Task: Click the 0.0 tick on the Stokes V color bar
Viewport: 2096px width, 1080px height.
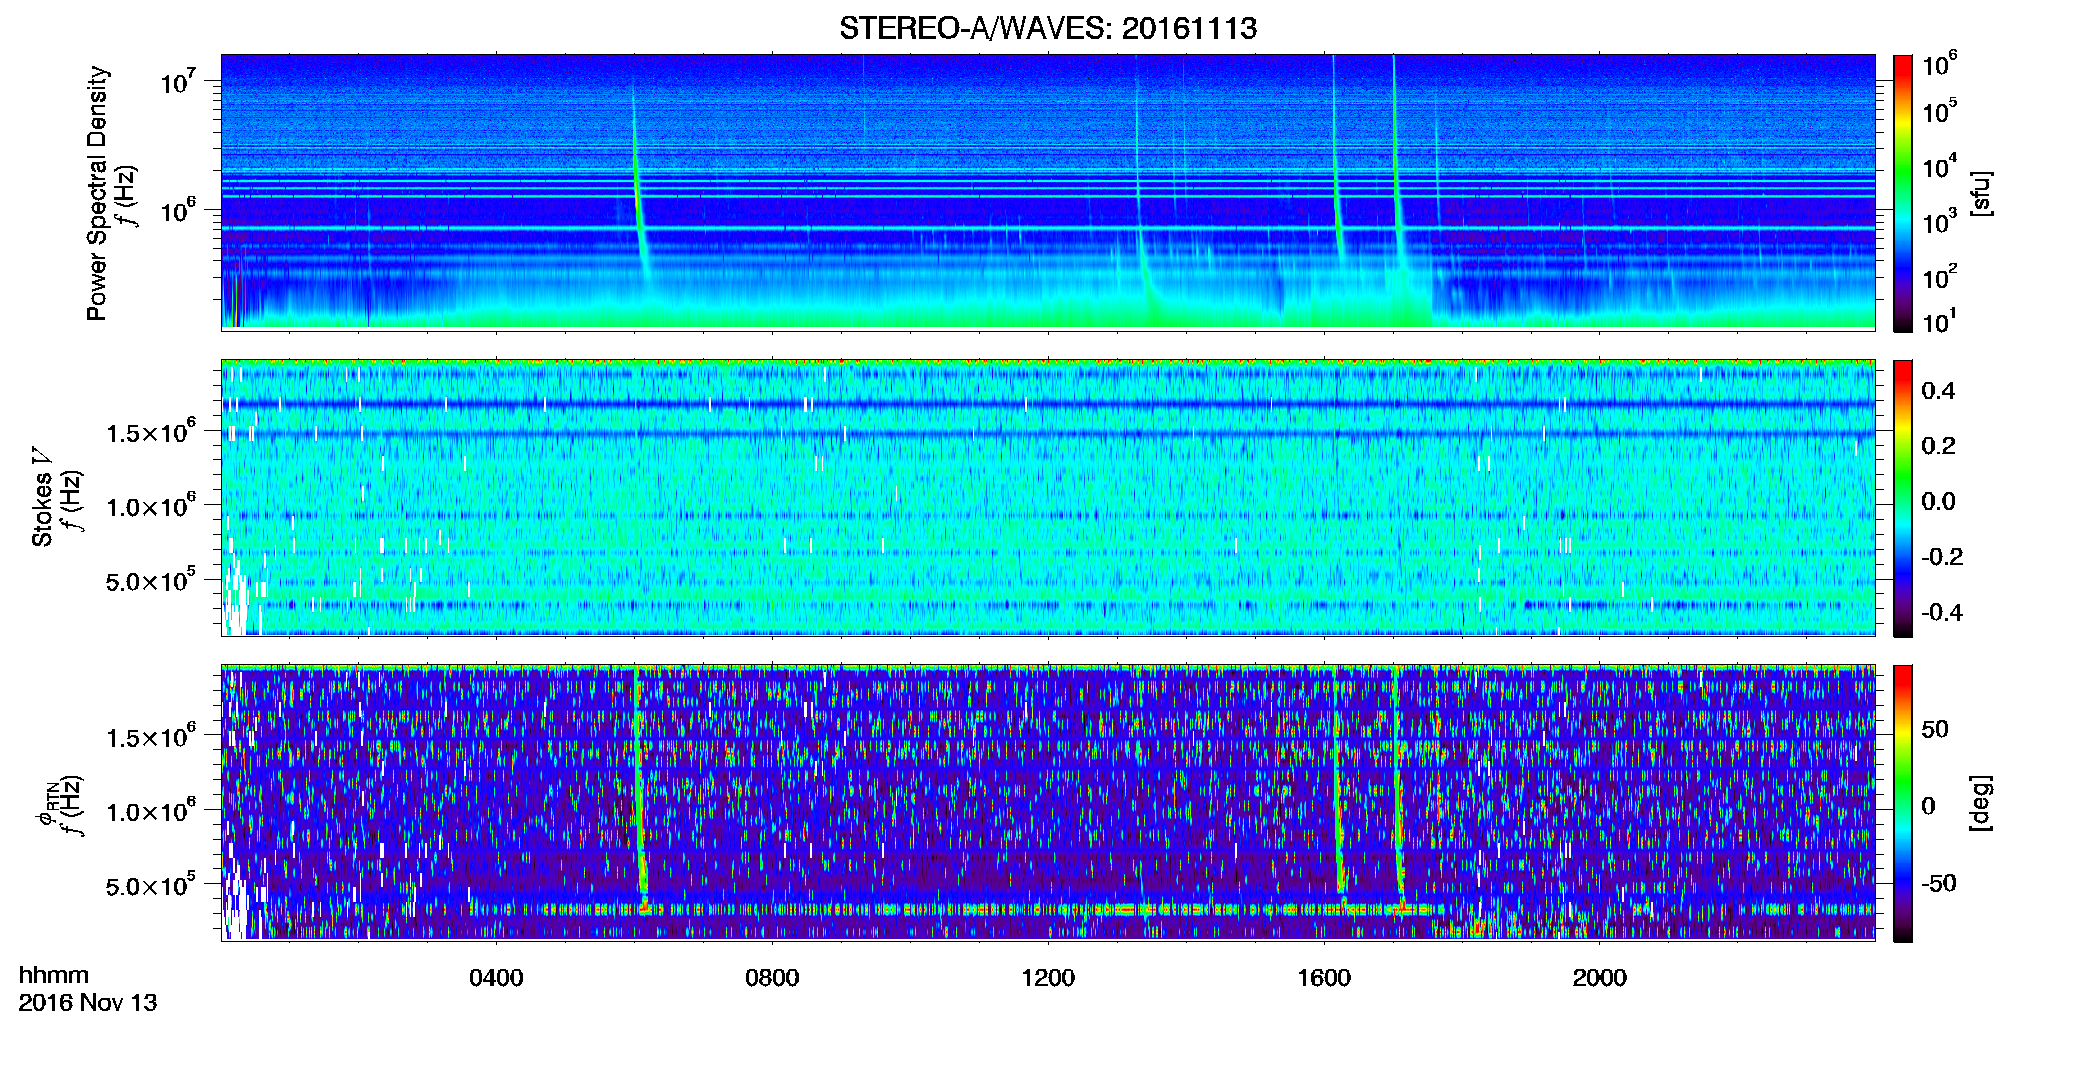Action: coord(1938,501)
